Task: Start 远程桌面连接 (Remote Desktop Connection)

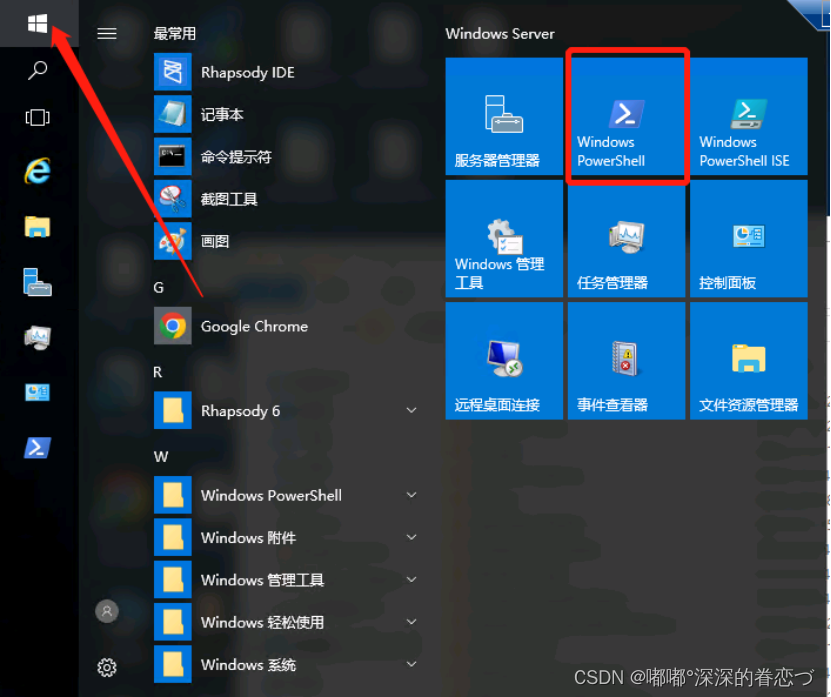Action: (x=504, y=360)
